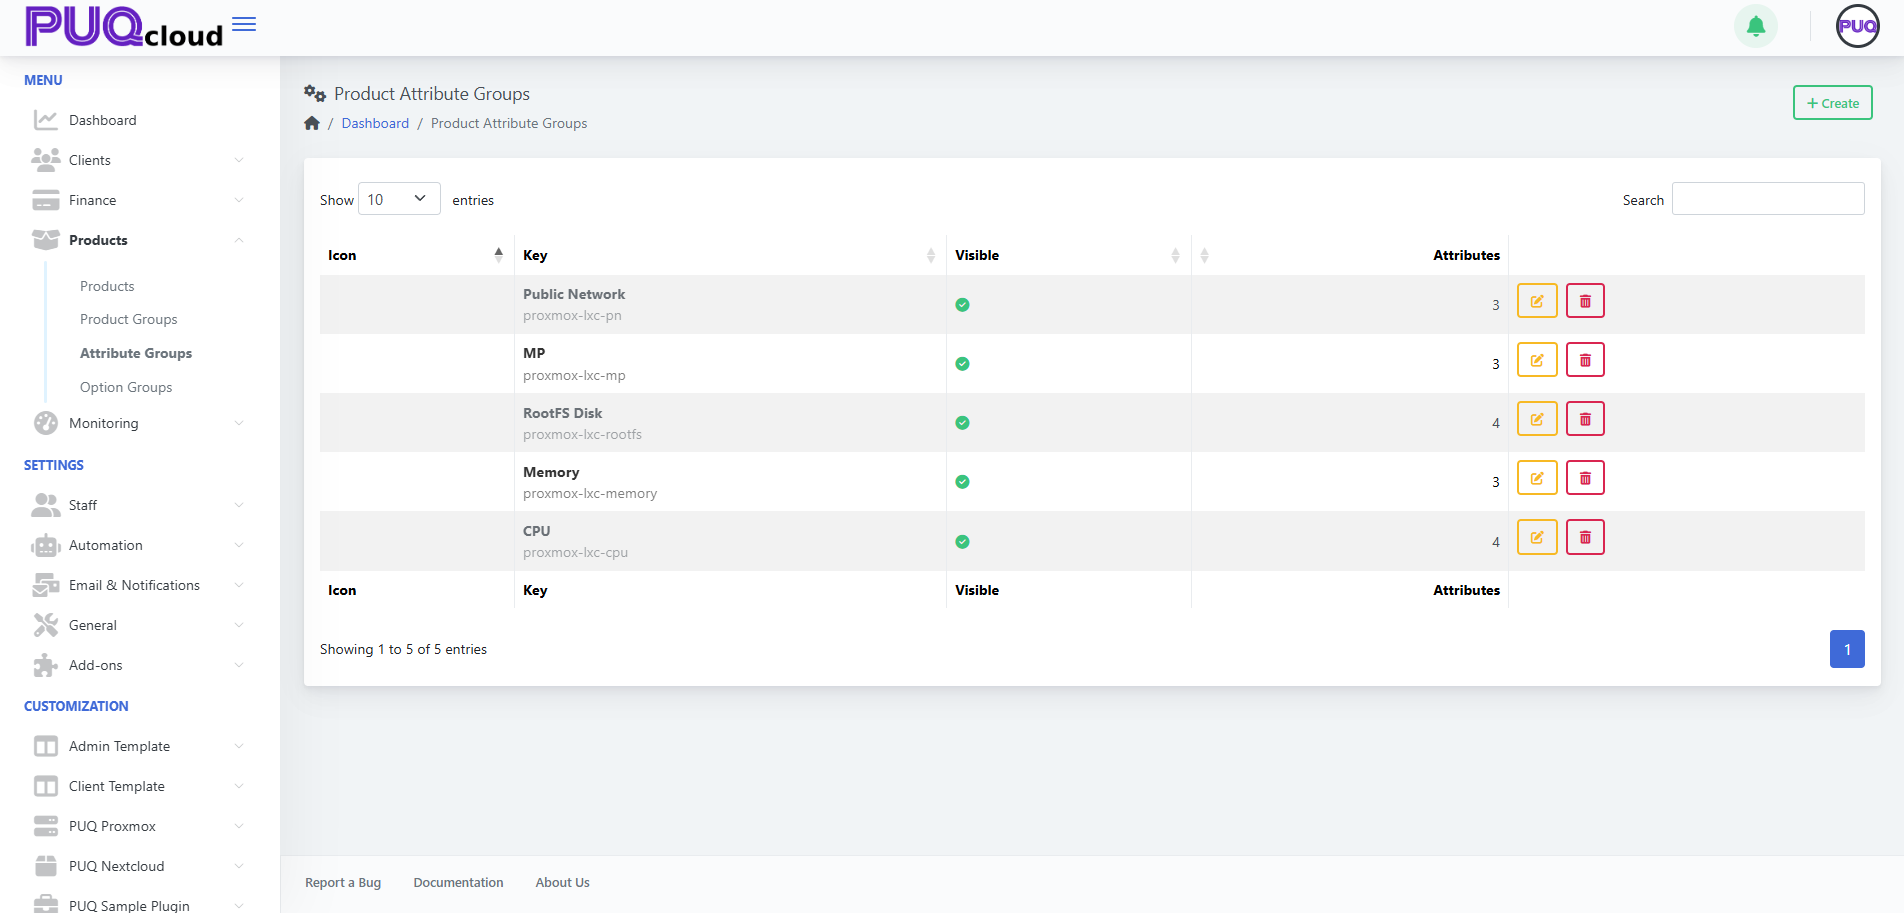The image size is (1904, 913).
Task: Edit the CPU attribute group
Action: [1537, 537]
